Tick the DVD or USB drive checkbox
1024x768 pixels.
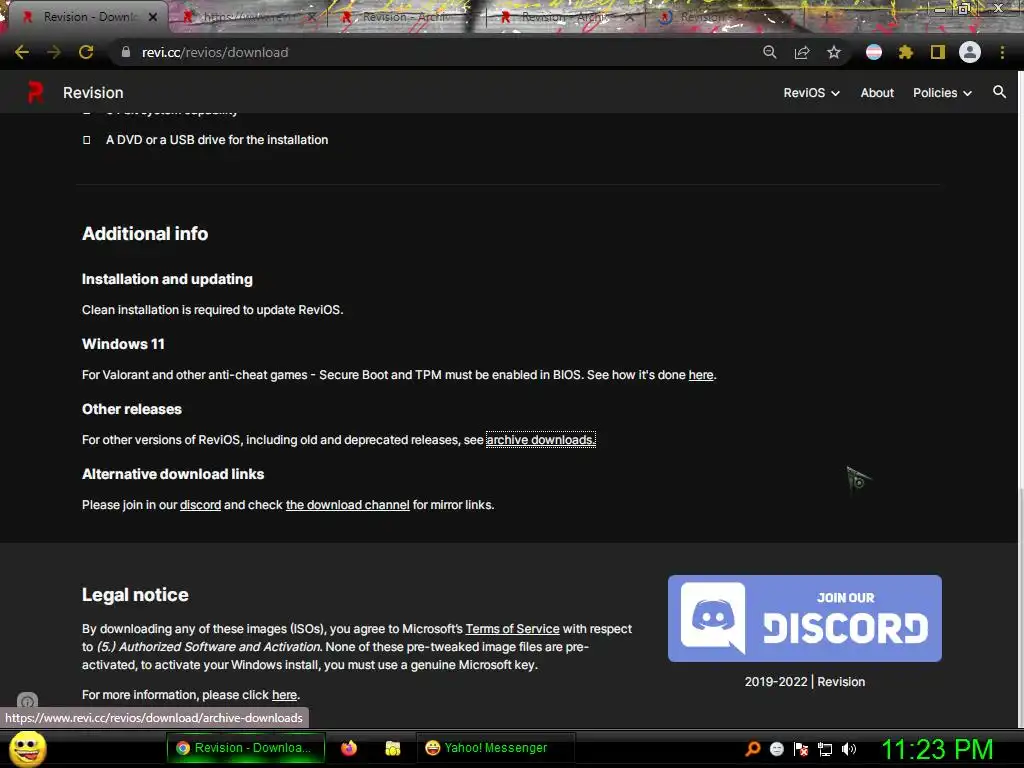point(87,140)
